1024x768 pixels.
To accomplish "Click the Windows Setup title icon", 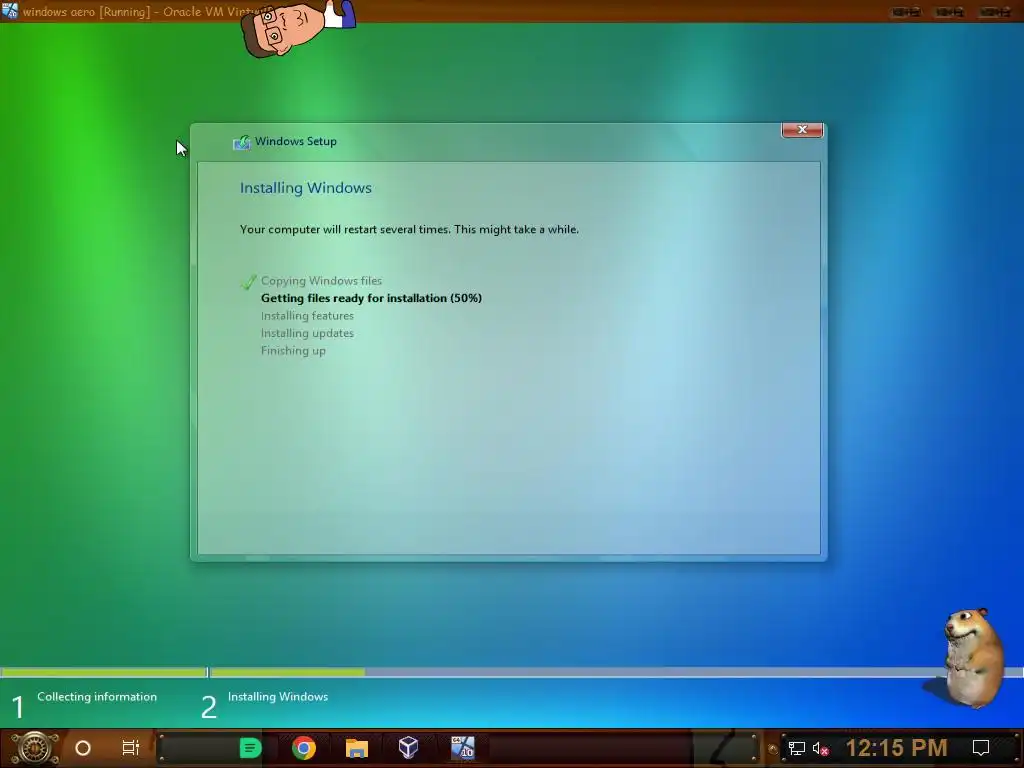I will [242, 142].
